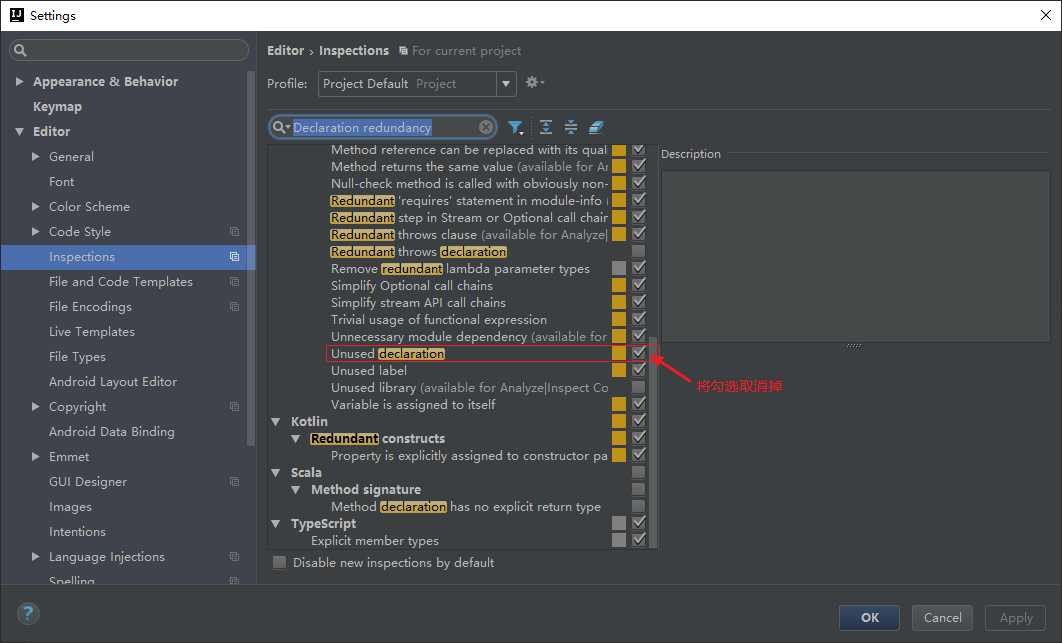Enable Redundant throws declaration inspection
The height and width of the screenshot is (643, 1062).
tap(639, 251)
